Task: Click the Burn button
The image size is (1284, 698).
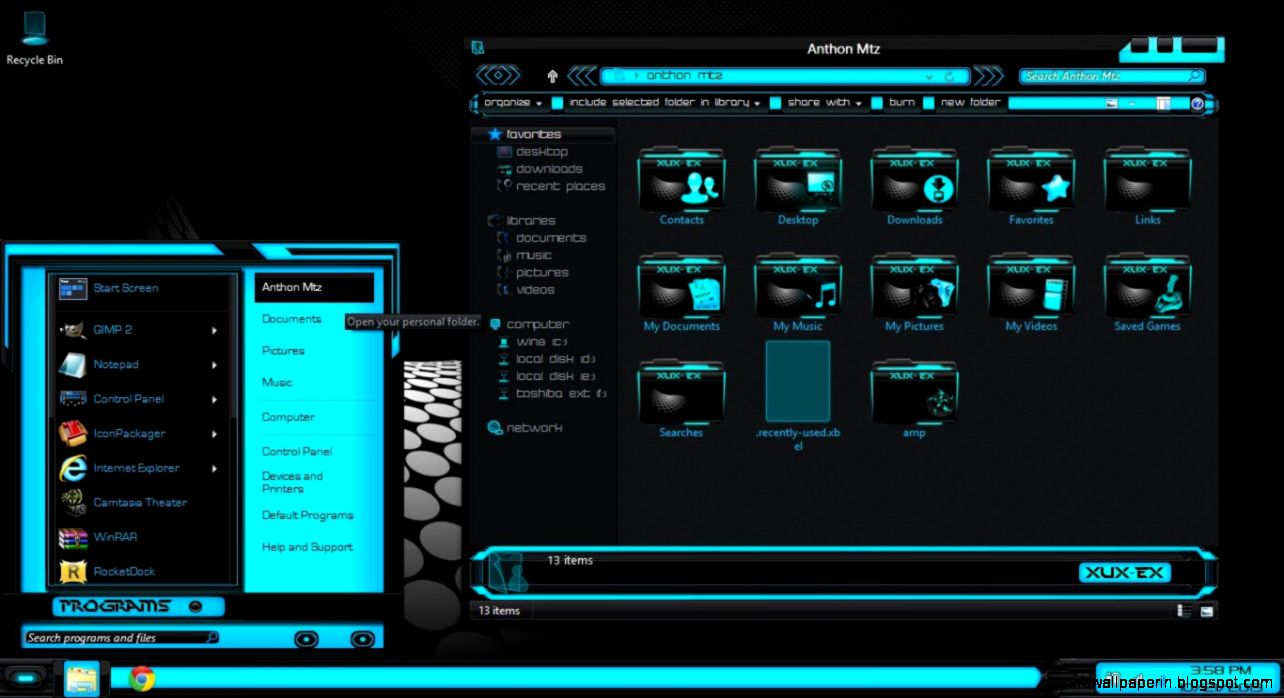Action: click(x=900, y=102)
